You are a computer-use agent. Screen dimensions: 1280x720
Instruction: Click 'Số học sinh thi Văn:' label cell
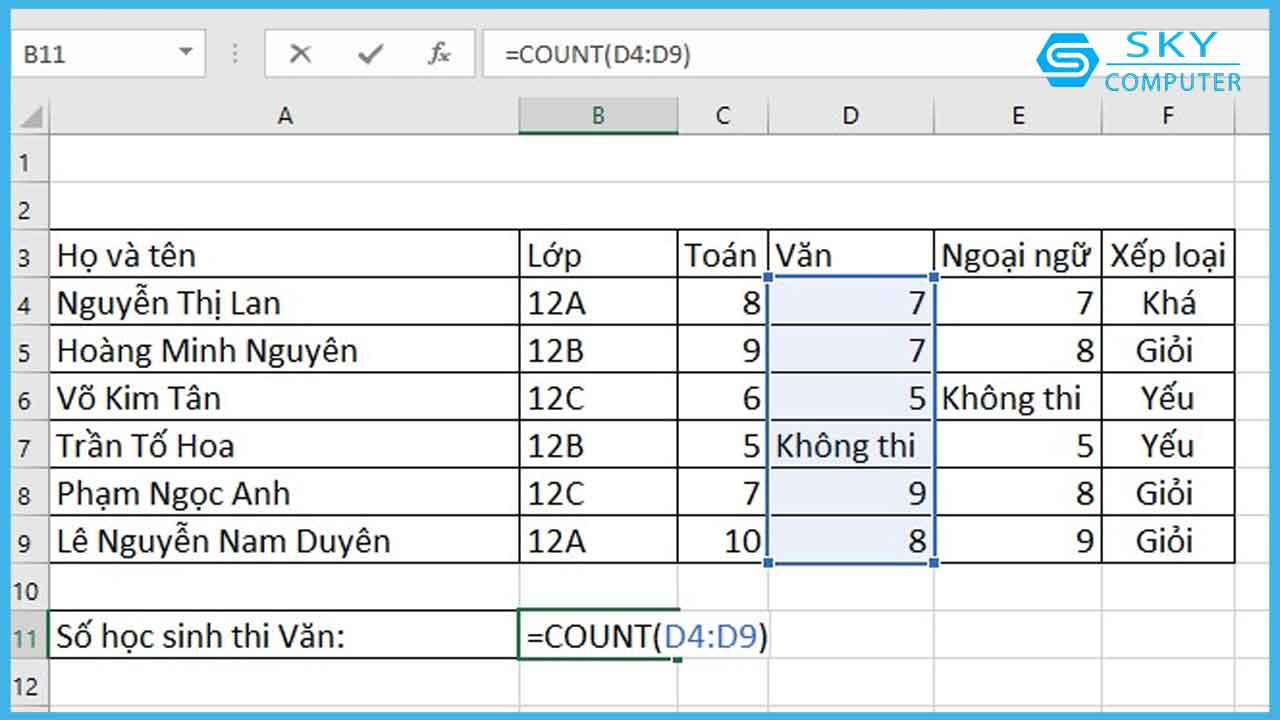coord(285,636)
